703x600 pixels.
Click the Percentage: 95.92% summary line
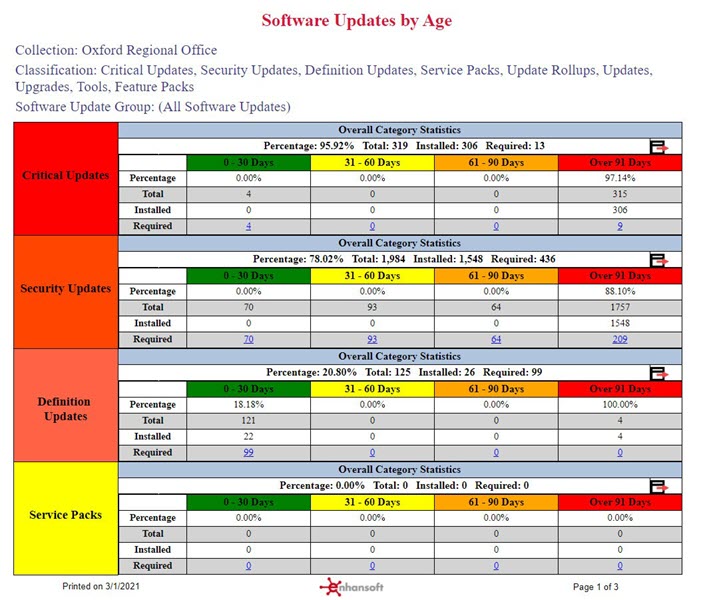(x=404, y=146)
